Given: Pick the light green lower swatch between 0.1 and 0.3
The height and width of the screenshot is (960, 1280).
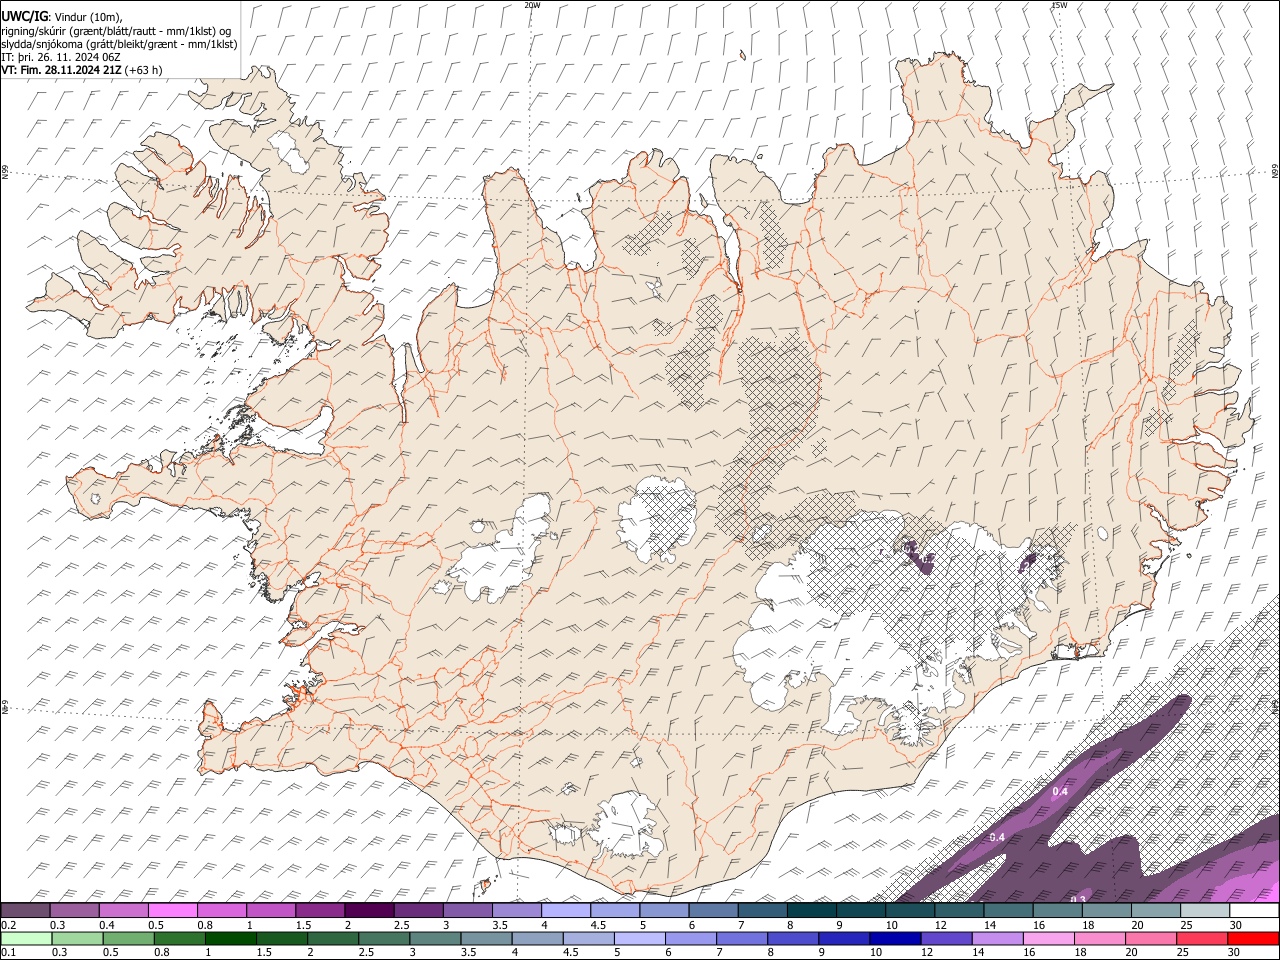Looking at the screenshot, I should click(x=26, y=938).
